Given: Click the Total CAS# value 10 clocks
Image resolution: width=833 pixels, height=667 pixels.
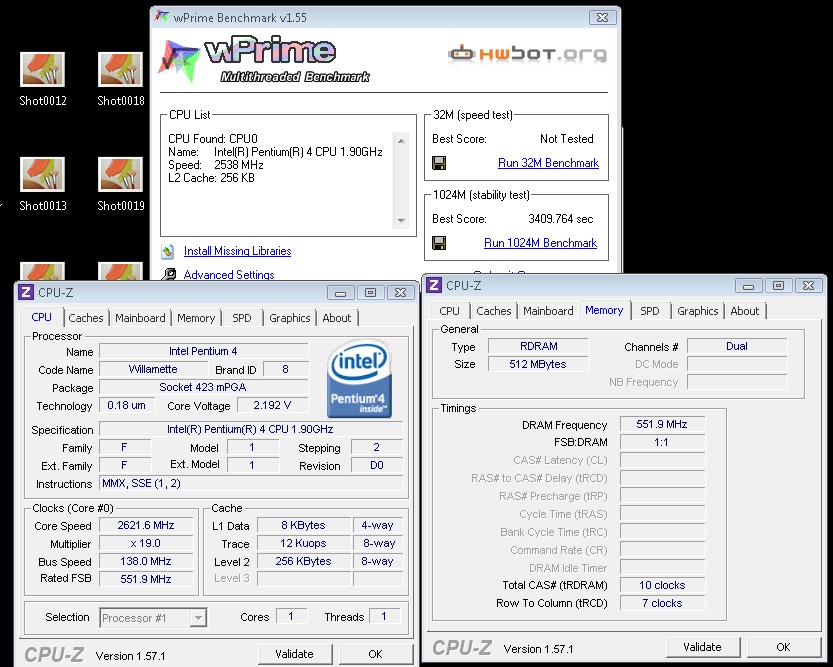Looking at the screenshot, I should 662,585.
